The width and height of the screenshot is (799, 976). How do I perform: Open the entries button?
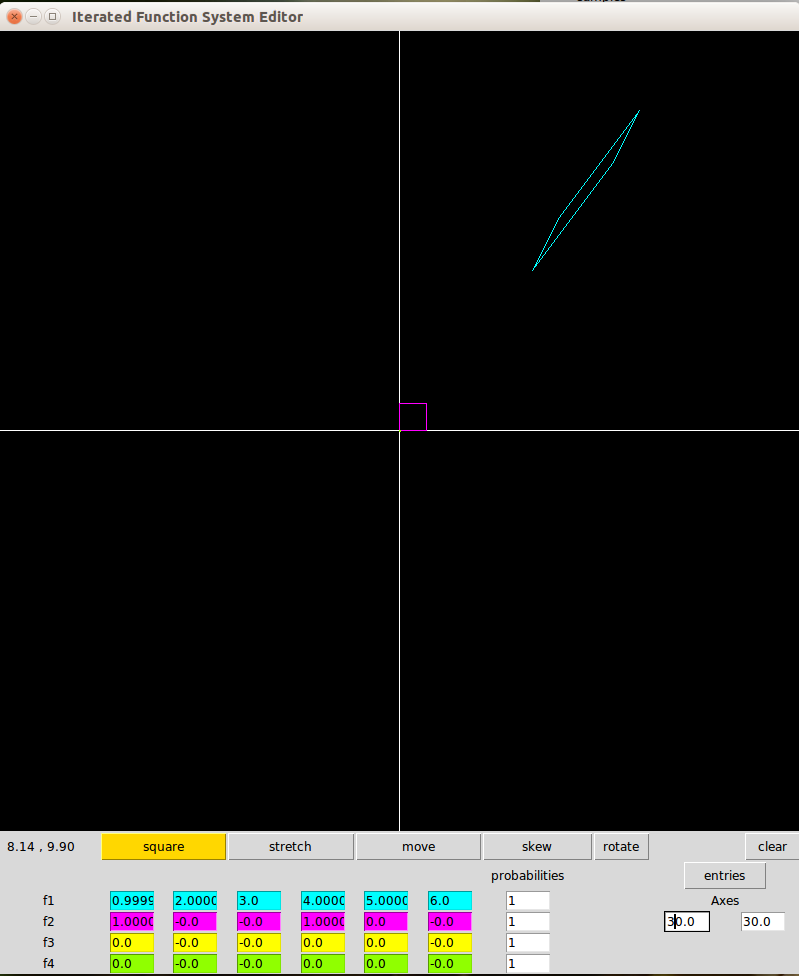coord(724,876)
